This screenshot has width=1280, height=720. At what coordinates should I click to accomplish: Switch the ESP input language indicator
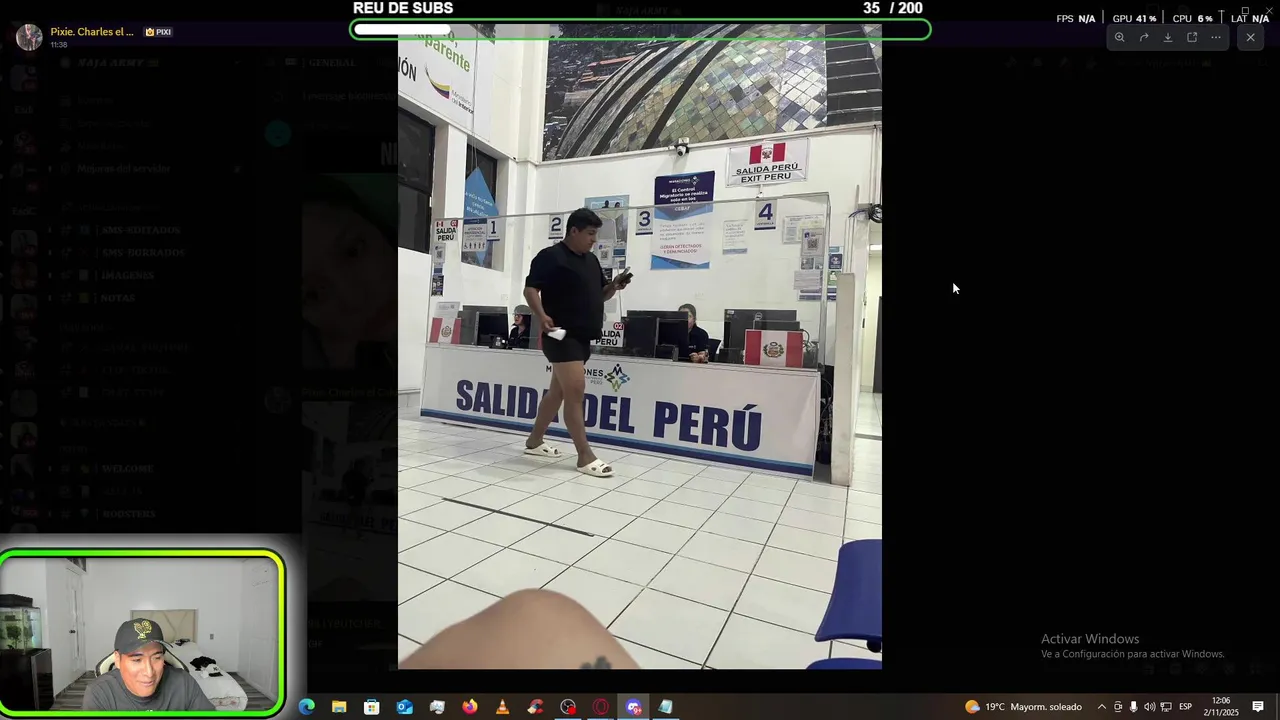pos(1186,707)
